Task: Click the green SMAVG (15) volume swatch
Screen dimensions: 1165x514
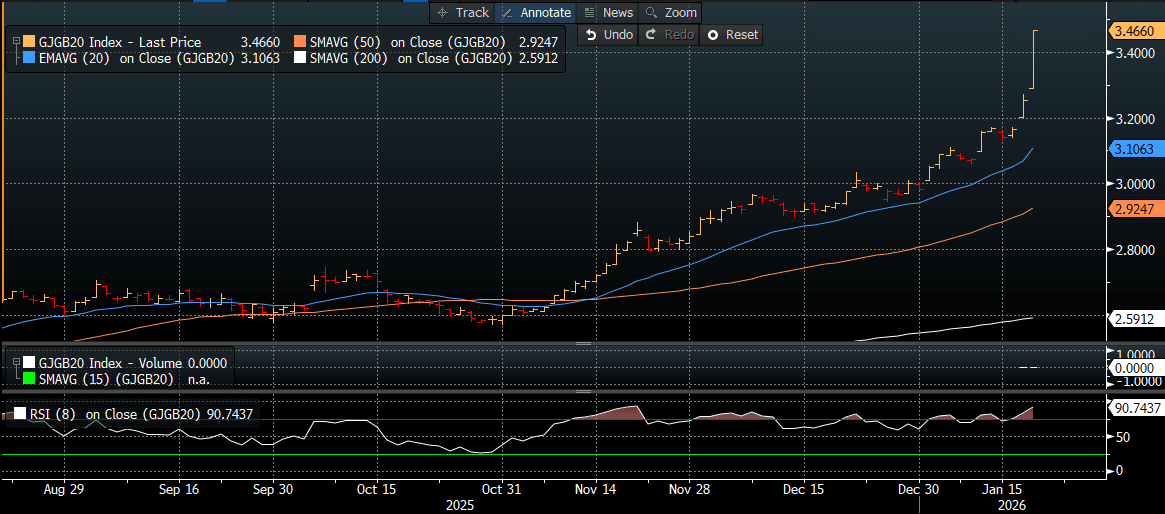Action: click(29, 379)
